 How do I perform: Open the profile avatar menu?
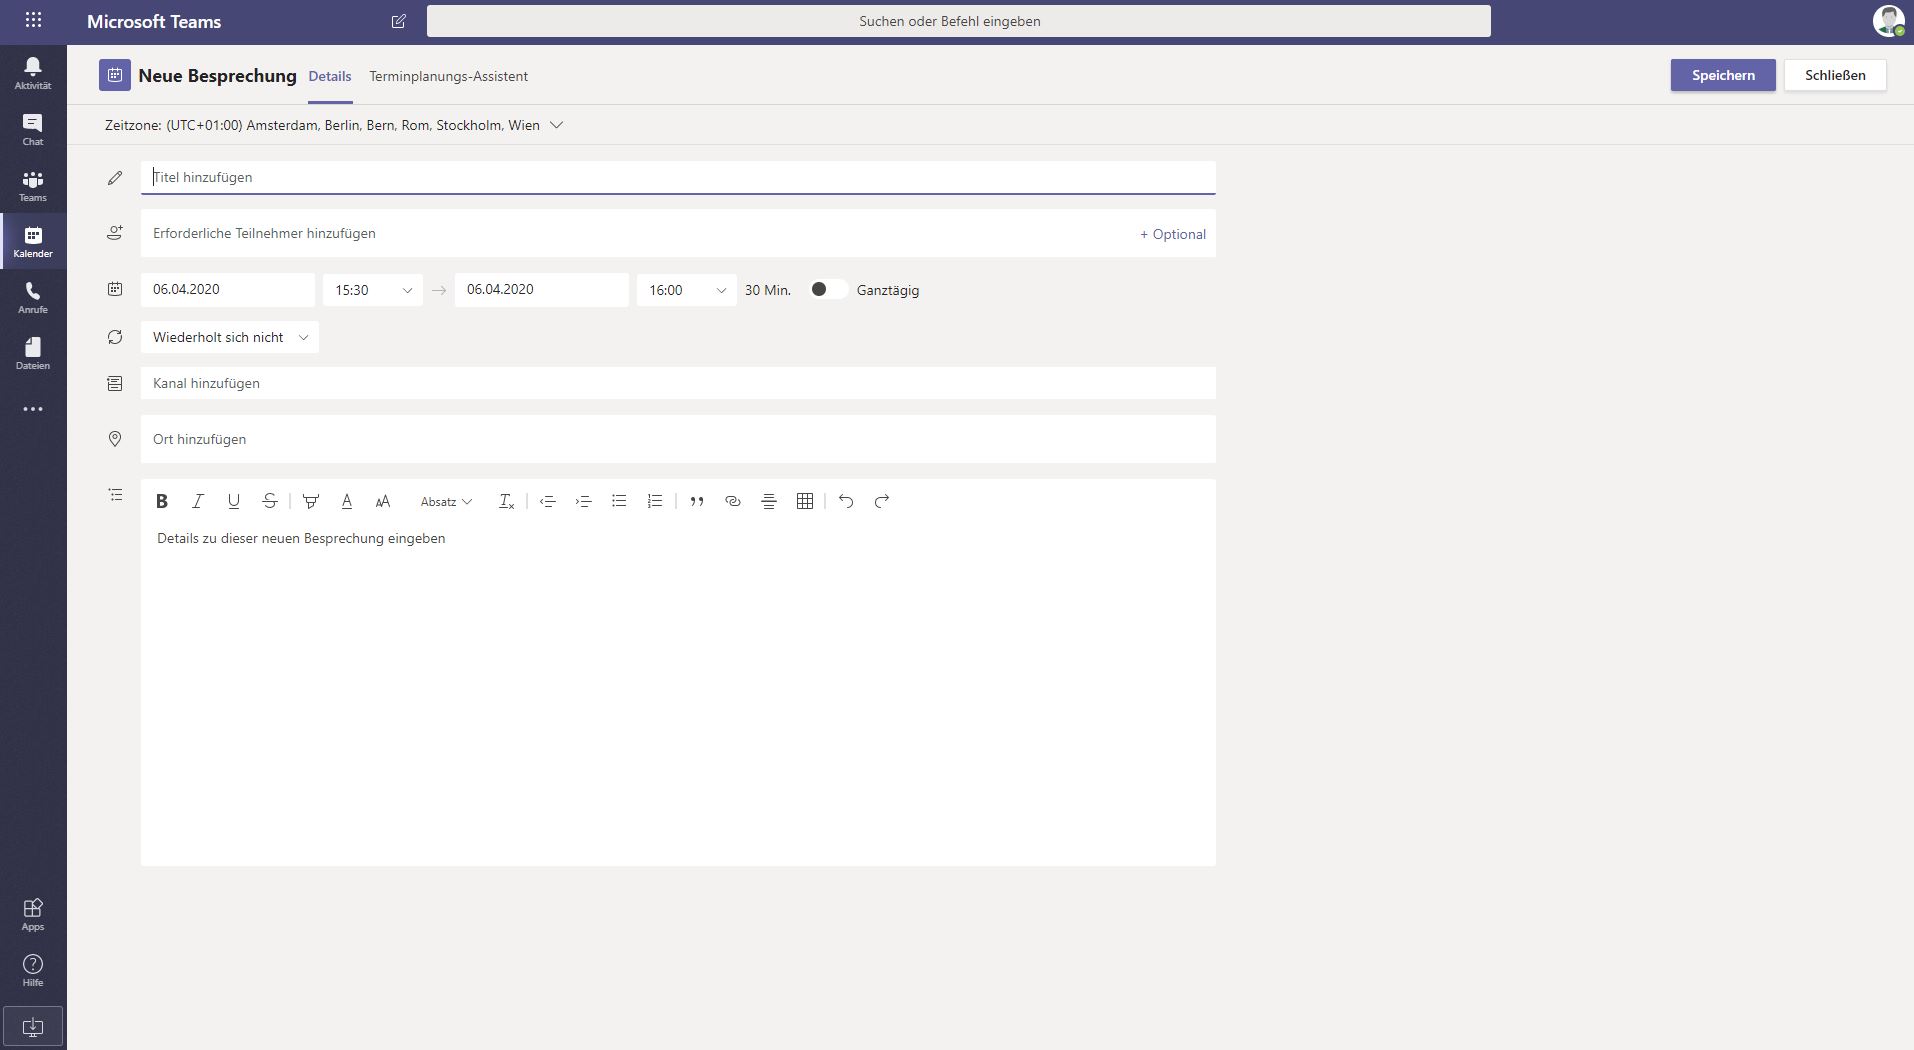(1888, 21)
